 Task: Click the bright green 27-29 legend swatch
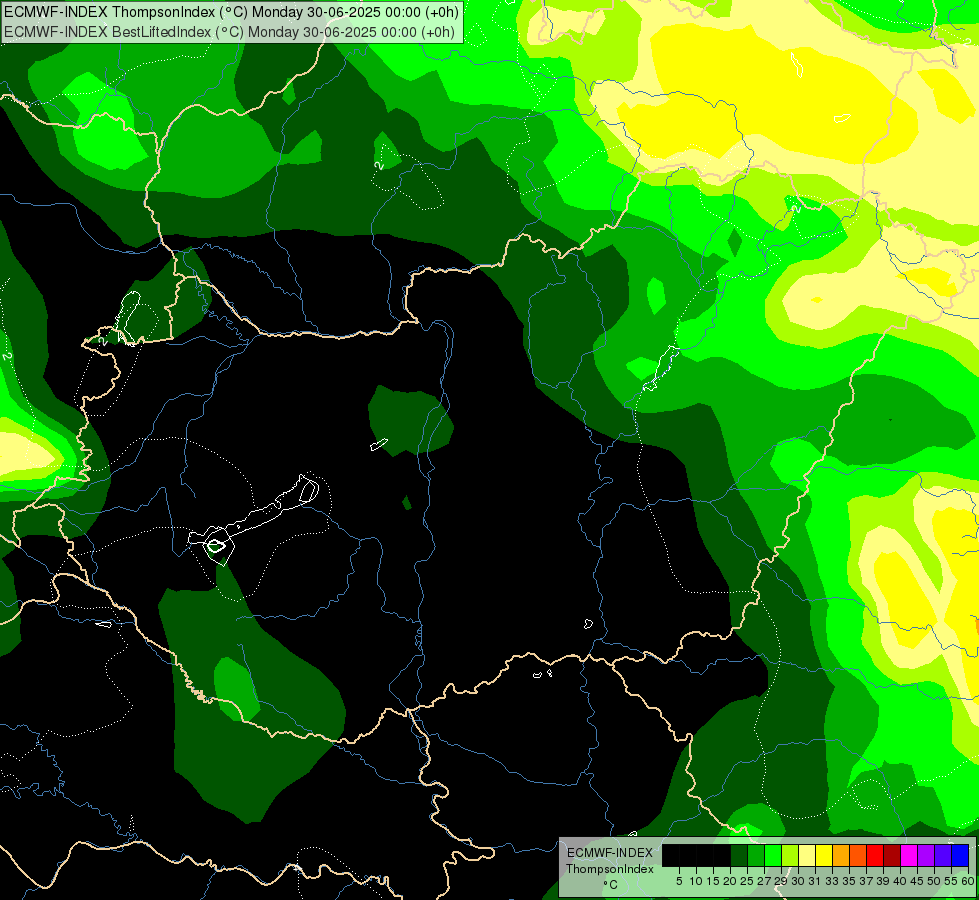(x=773, y=855)
